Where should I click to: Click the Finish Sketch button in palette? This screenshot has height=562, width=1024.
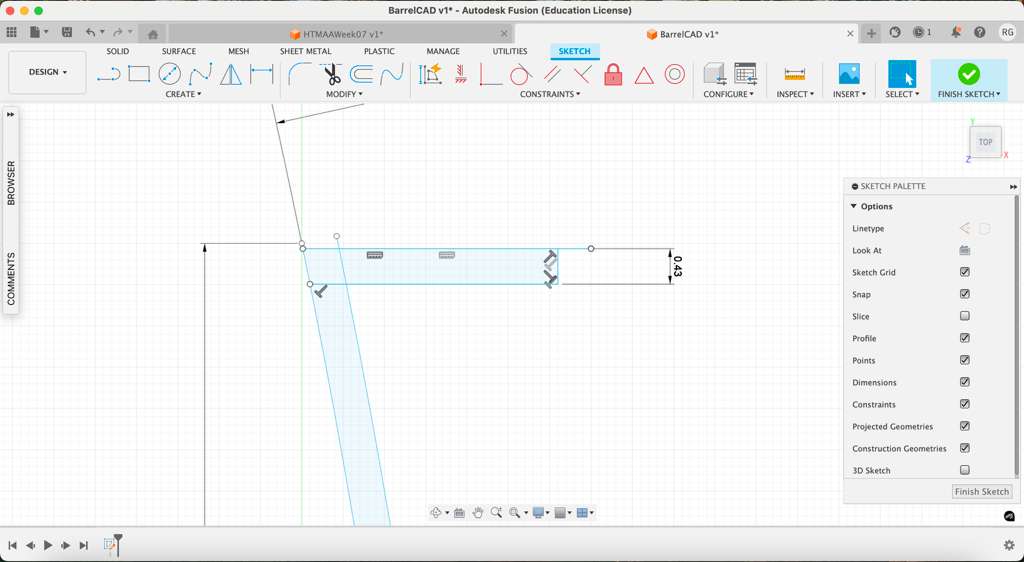coord(981,492)
